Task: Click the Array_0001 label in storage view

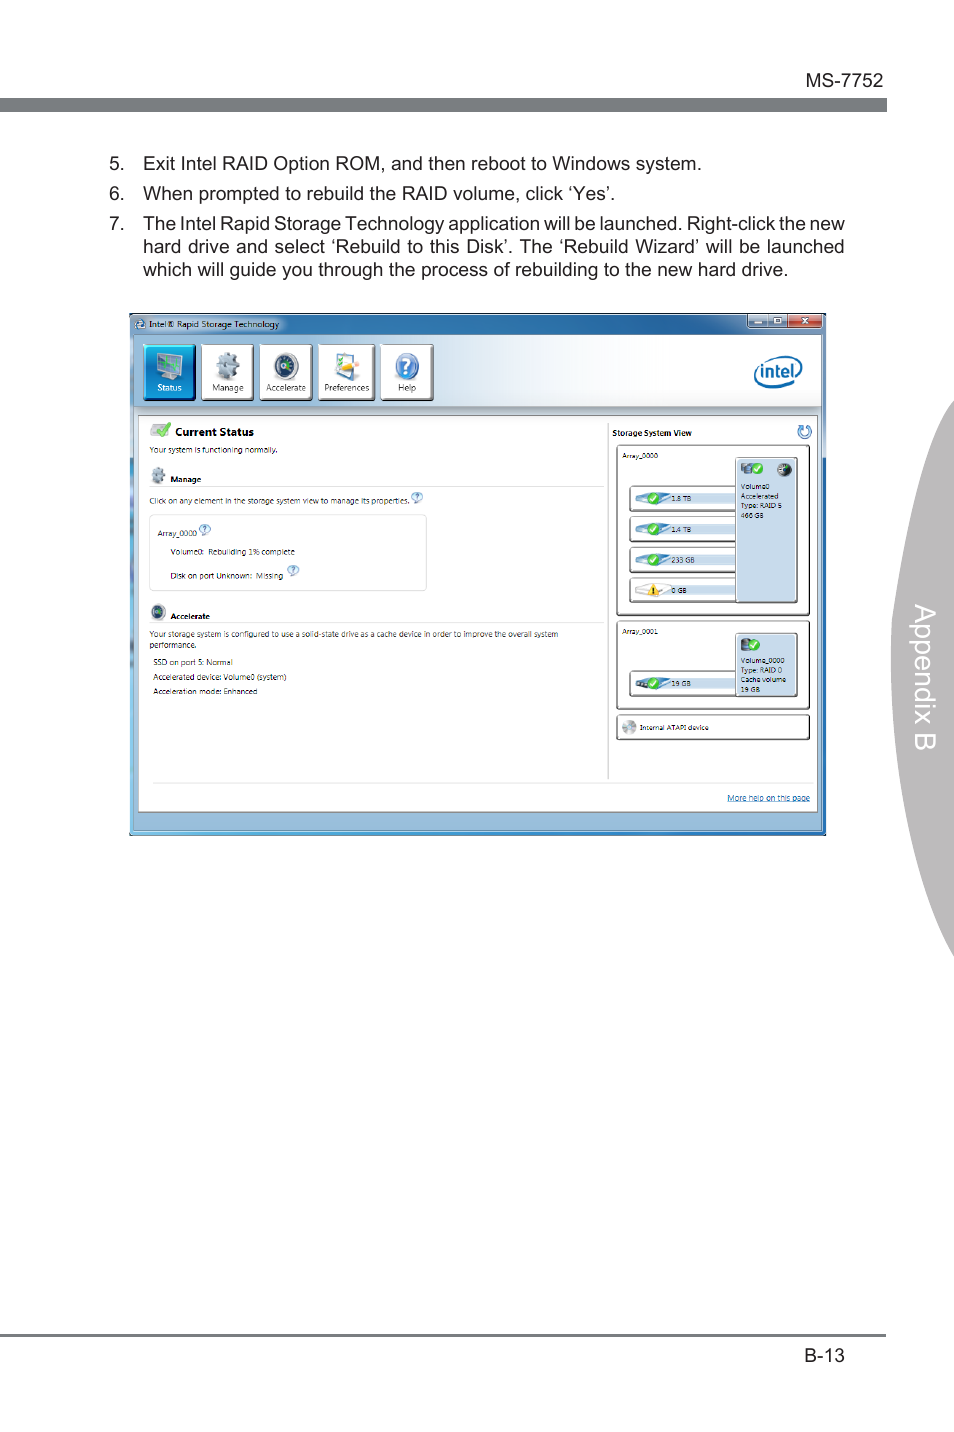Action: click(640, 631)
